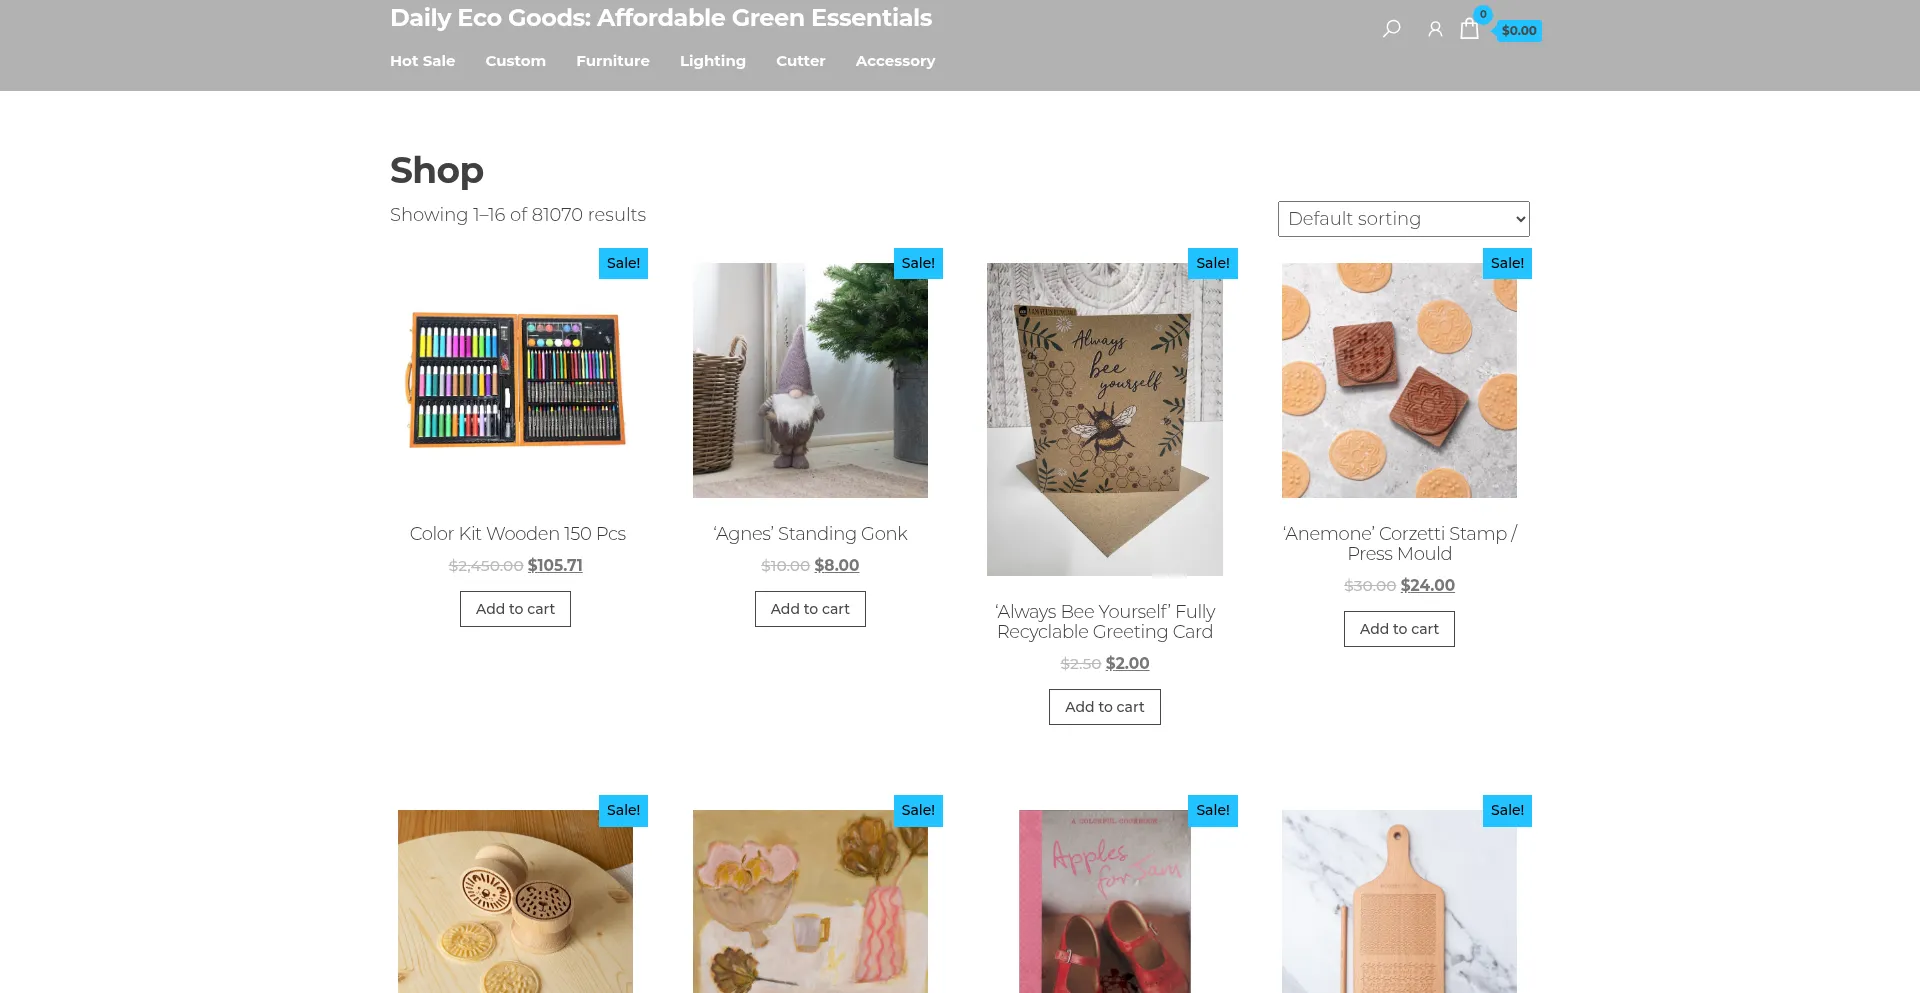Click Sale! badge on Color Kit Wooden
The width and height of the screenshot is (1920, 993).
623,263
